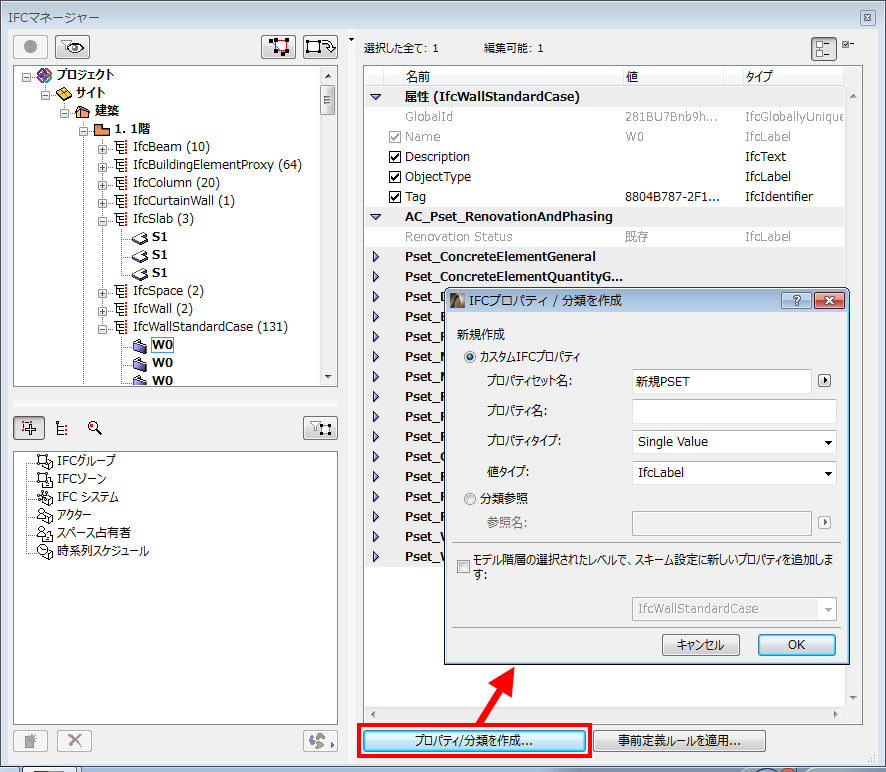Select the first S1 slab item

159,237
